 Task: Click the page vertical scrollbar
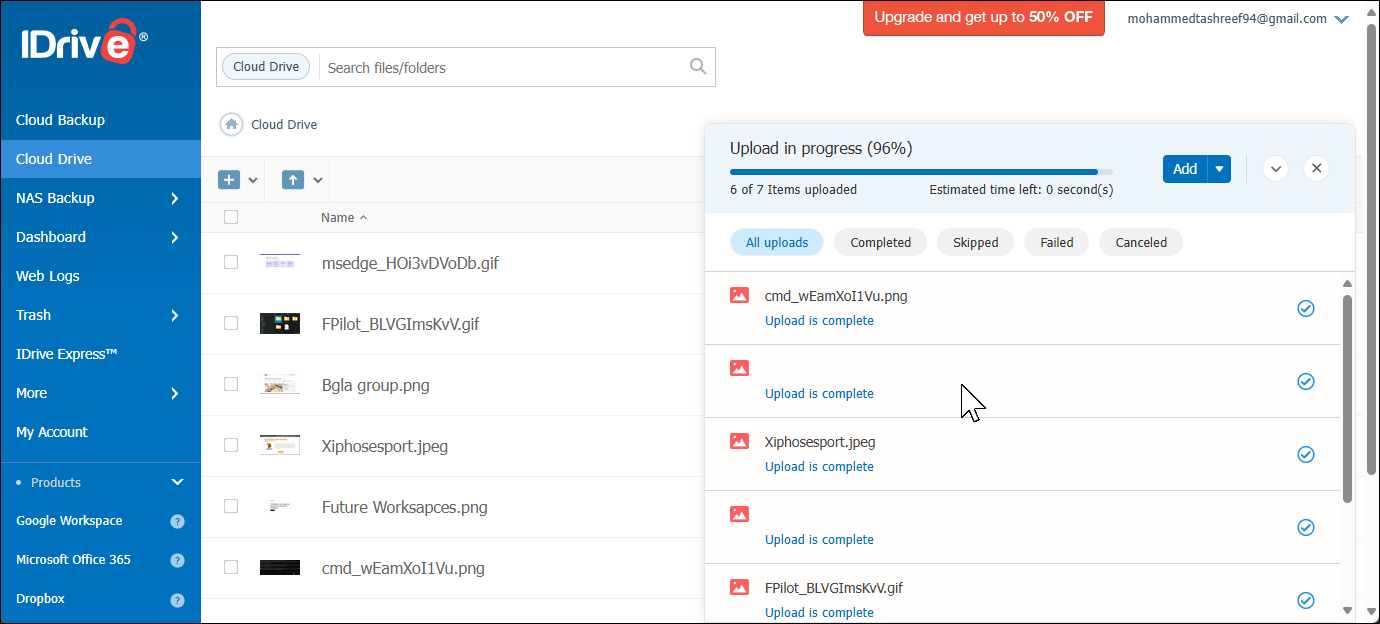(1372, 250)
